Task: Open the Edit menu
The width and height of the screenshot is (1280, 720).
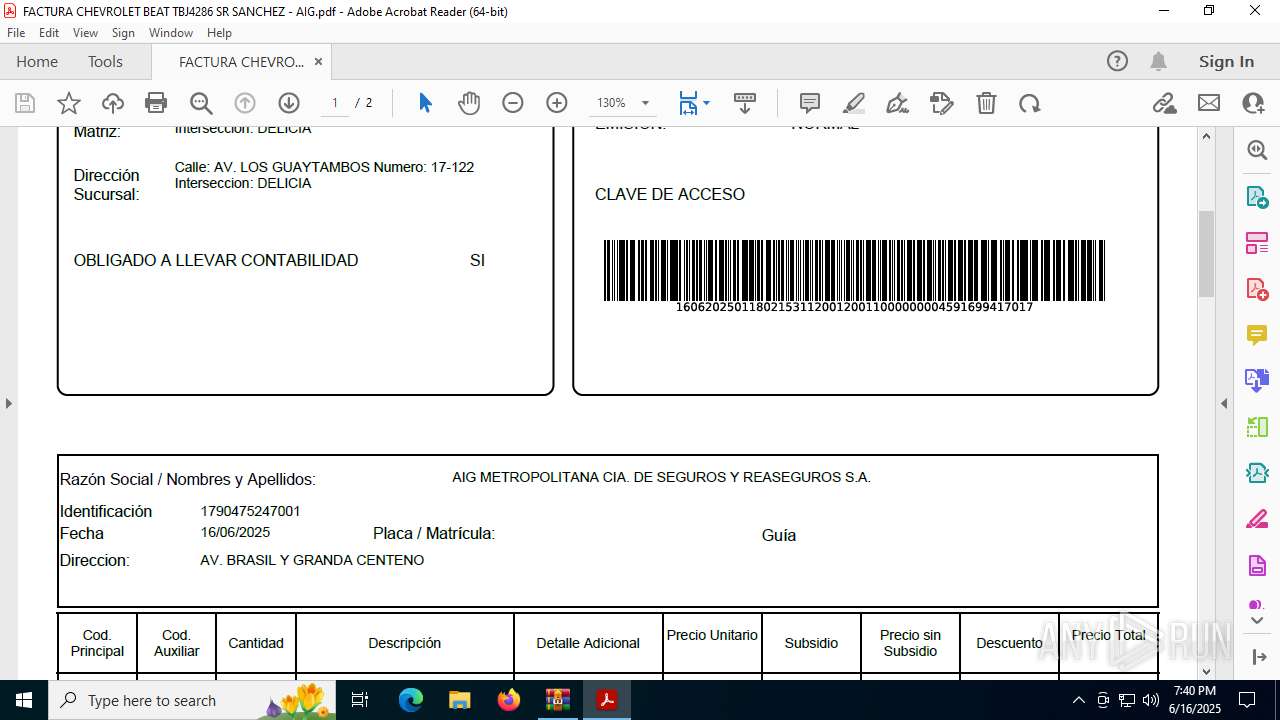Action: click(49, 33)
